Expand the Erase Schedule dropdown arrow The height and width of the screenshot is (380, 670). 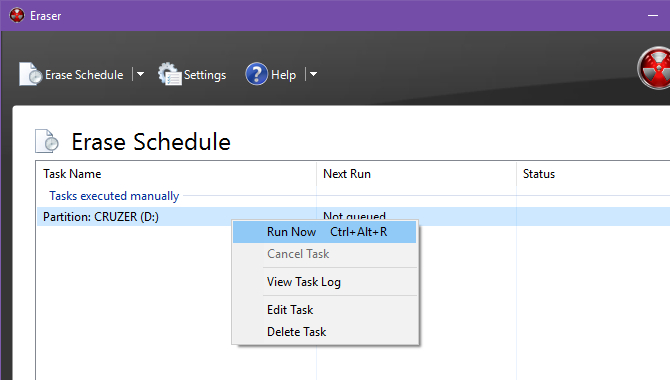click(x=140, y=74)
